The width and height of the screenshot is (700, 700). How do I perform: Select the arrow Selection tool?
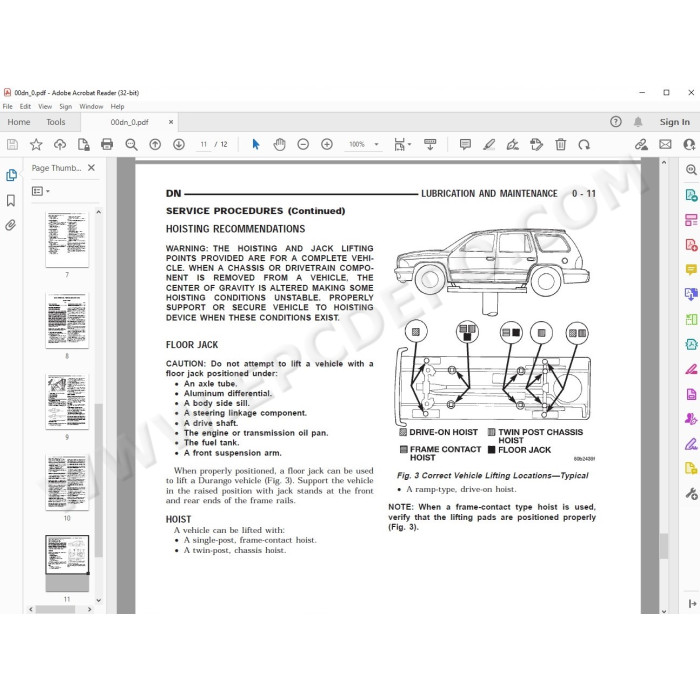256,144
